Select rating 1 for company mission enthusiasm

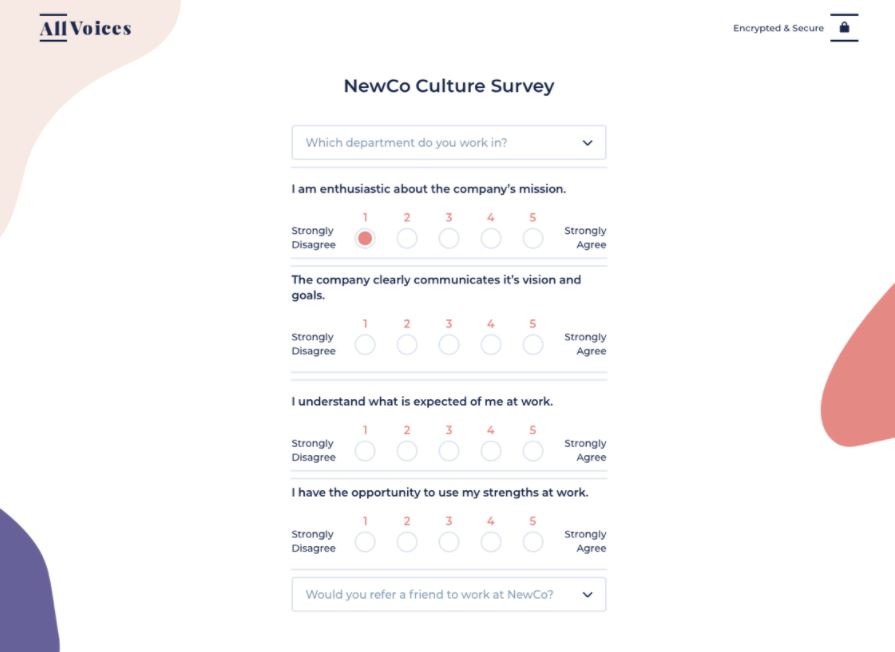click(x=365, y=238)
